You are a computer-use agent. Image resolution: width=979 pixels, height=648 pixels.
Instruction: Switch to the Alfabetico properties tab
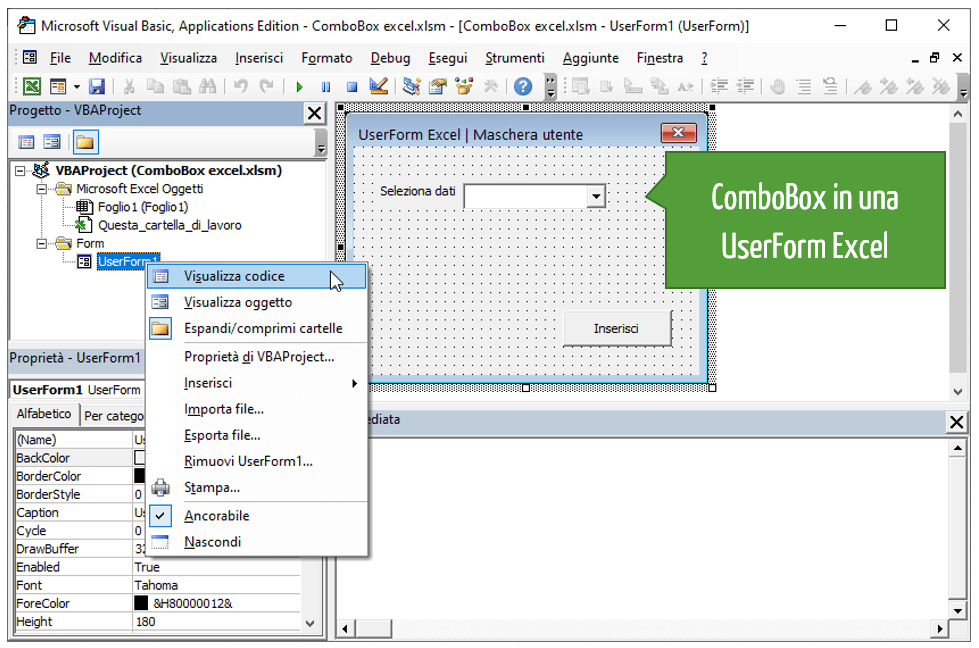44,414
